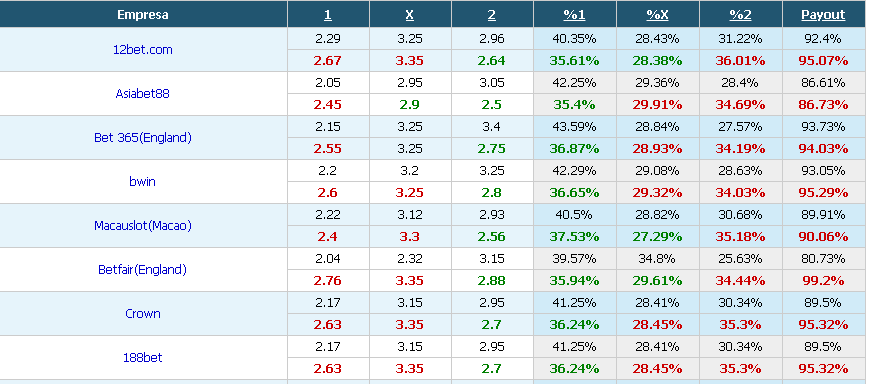The height and width of the screenshot is (384, 869).
Task: Sort by the 2 column header
Action: coord(492,15)
